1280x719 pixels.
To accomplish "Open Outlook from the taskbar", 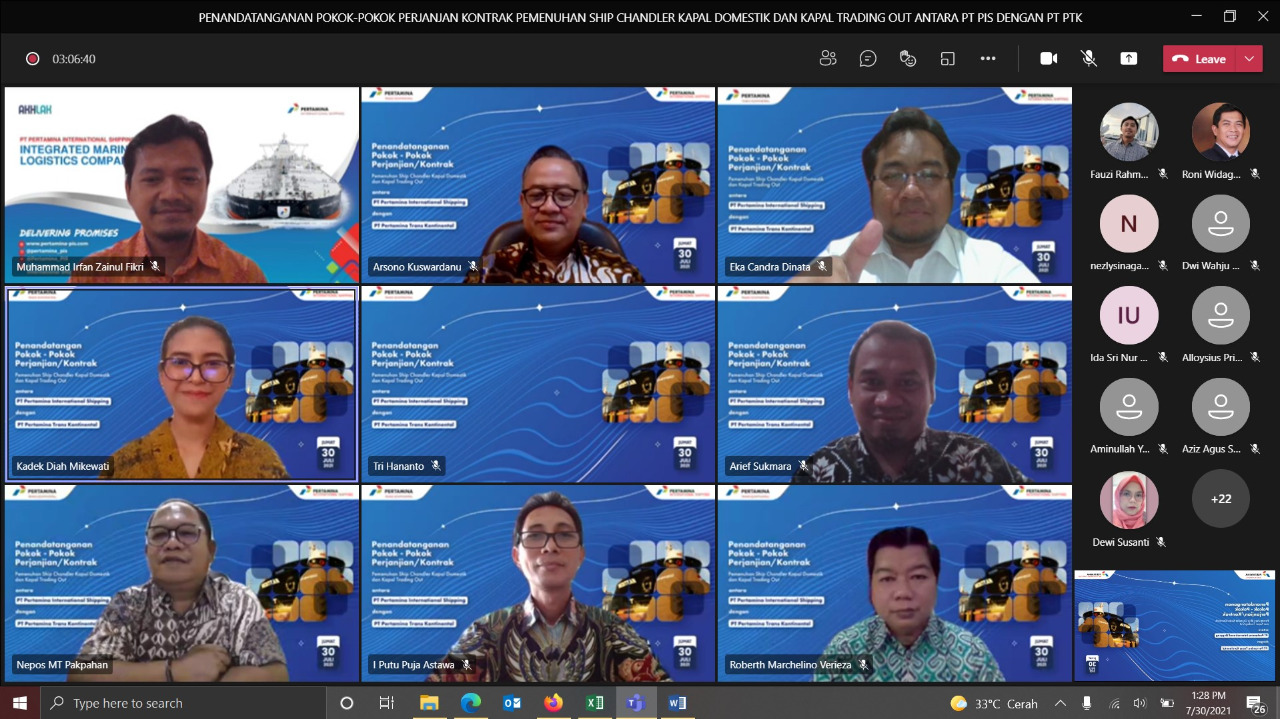I will pos(512,703).
